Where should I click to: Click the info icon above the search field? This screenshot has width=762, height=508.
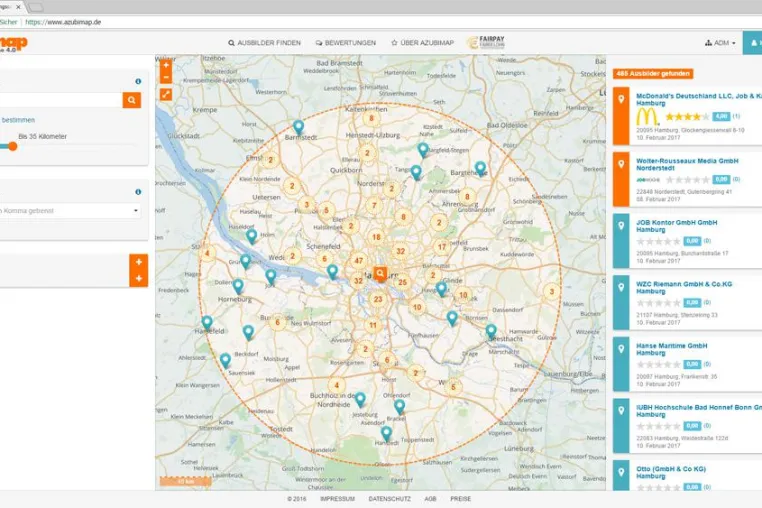coord(138,81)
